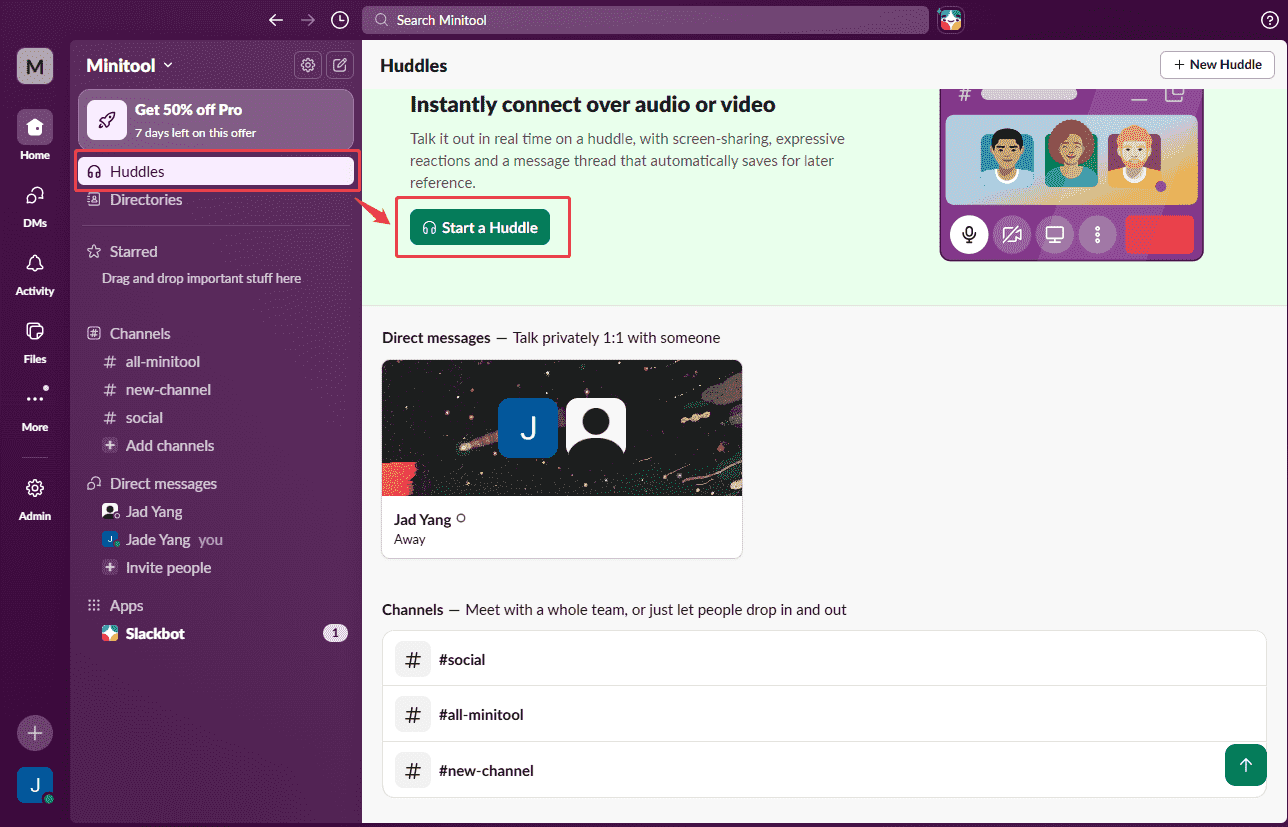Create a huddle with the New Huddle button
The height and width of the screenshot is (827, 1288).
coord(1217,64)
